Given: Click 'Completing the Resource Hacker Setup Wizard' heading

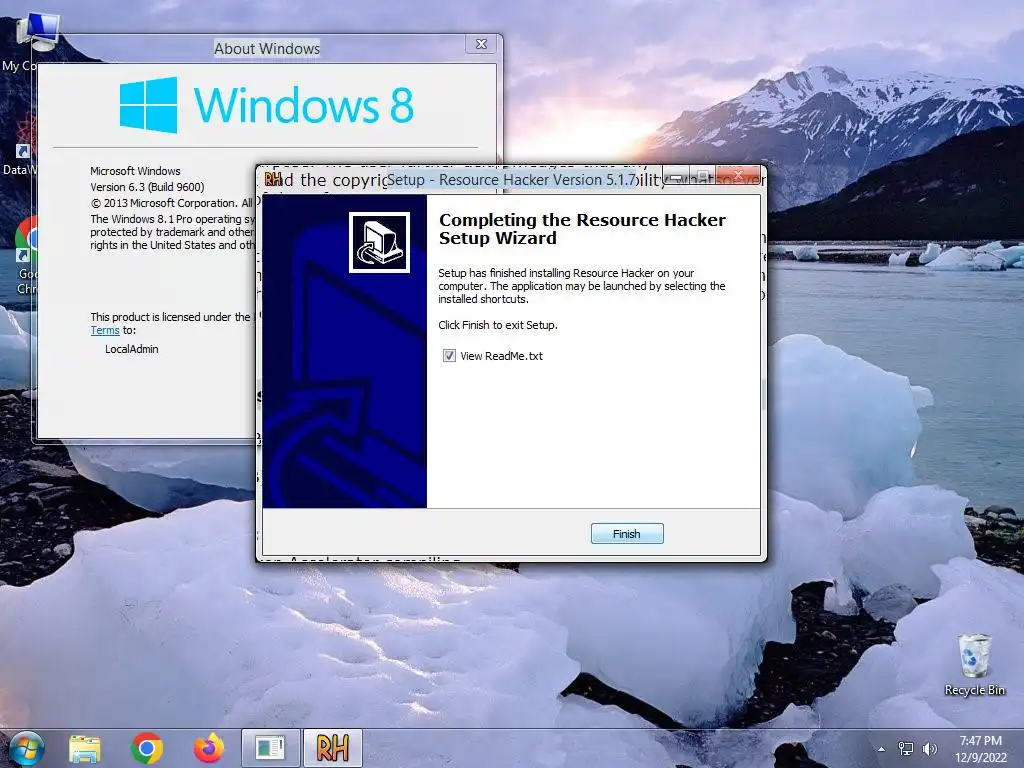Looking at the screenshot, I should pos(582,229).
